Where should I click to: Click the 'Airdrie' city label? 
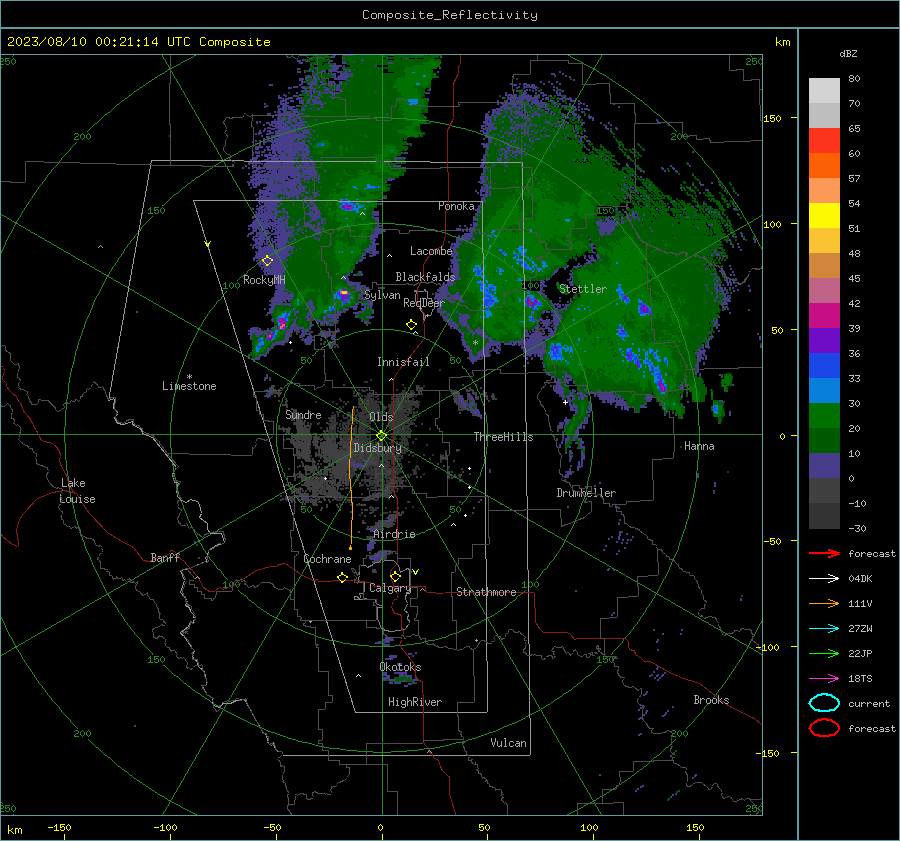pos(394,534)
